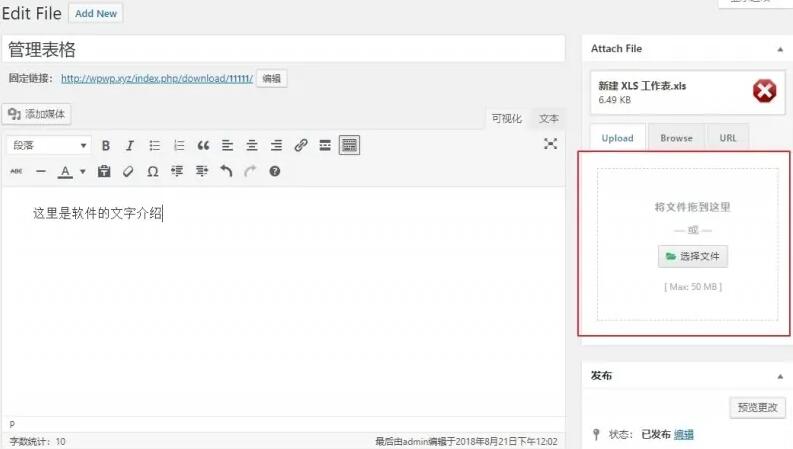Apply the text color

pyautogui.click(x=65, y=172)
